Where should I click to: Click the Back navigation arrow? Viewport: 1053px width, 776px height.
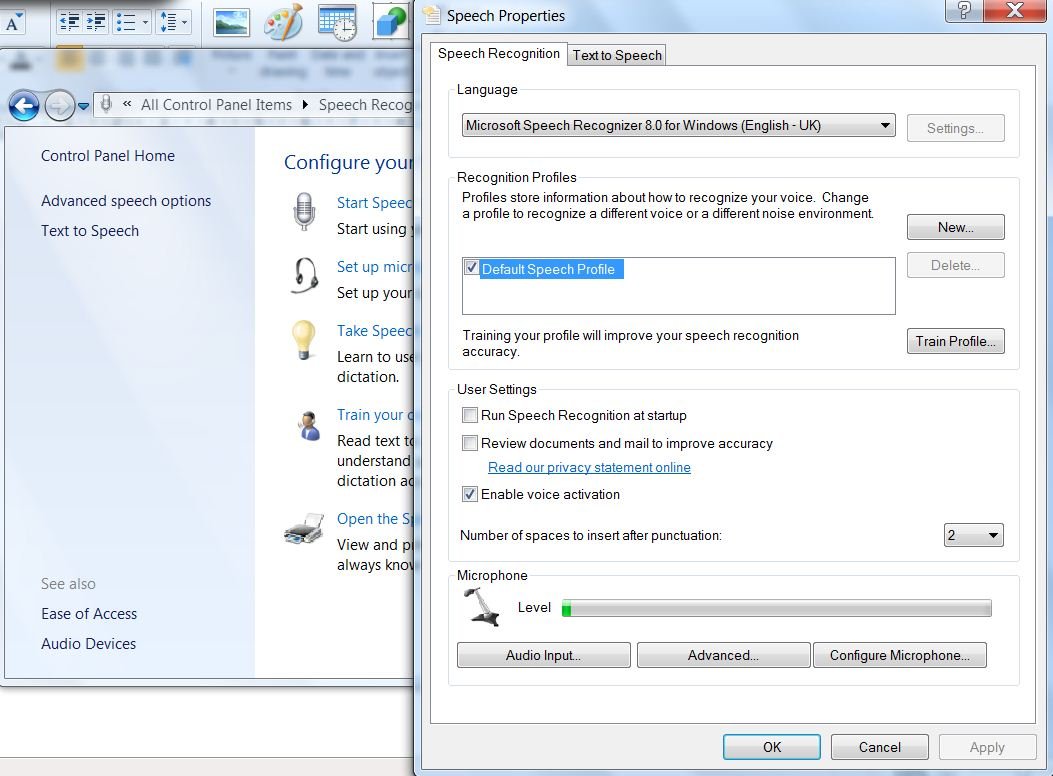[23, 106]
